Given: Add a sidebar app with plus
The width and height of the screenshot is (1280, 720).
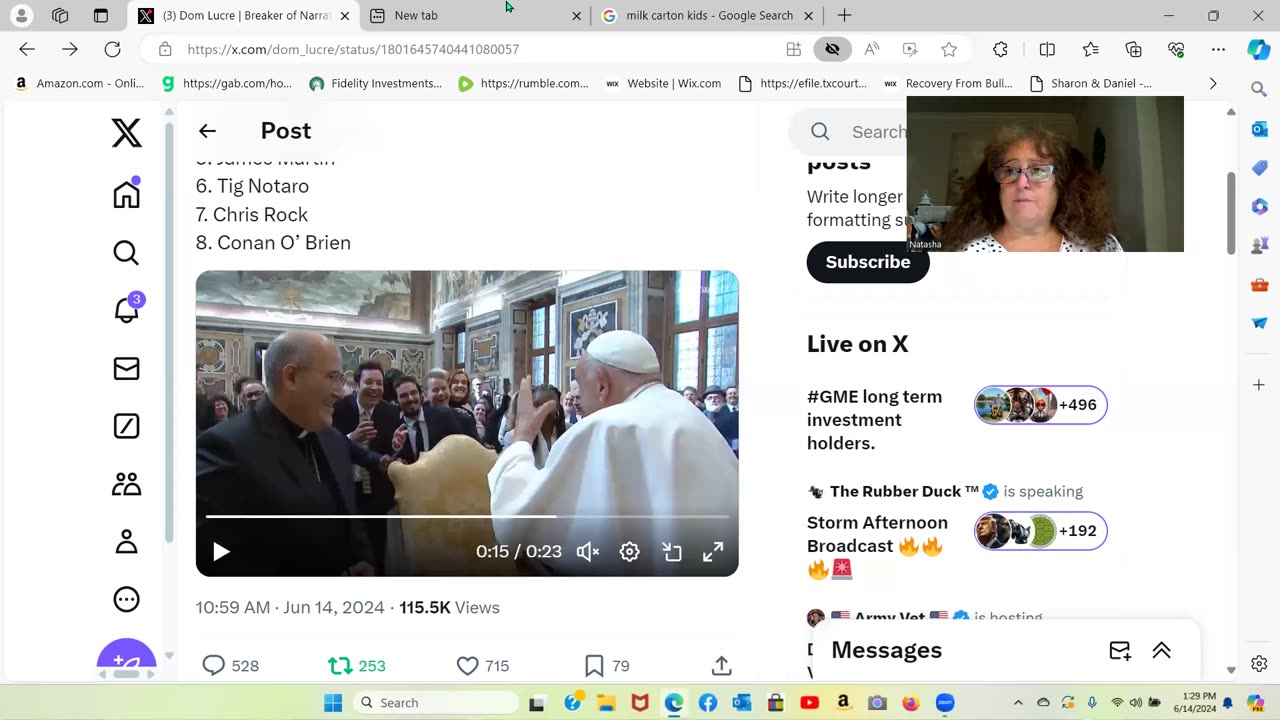Looking at the screenshot, I should [x=1259, y=385].
